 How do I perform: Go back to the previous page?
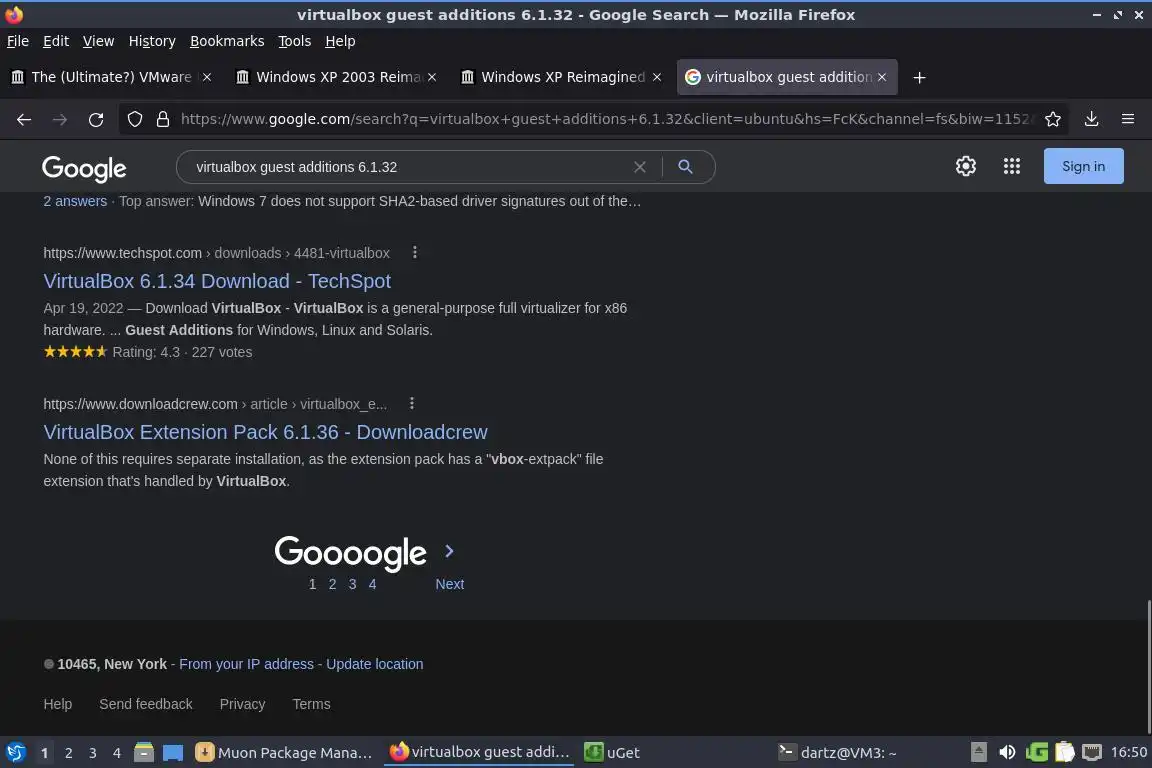(x=24, y=119)
